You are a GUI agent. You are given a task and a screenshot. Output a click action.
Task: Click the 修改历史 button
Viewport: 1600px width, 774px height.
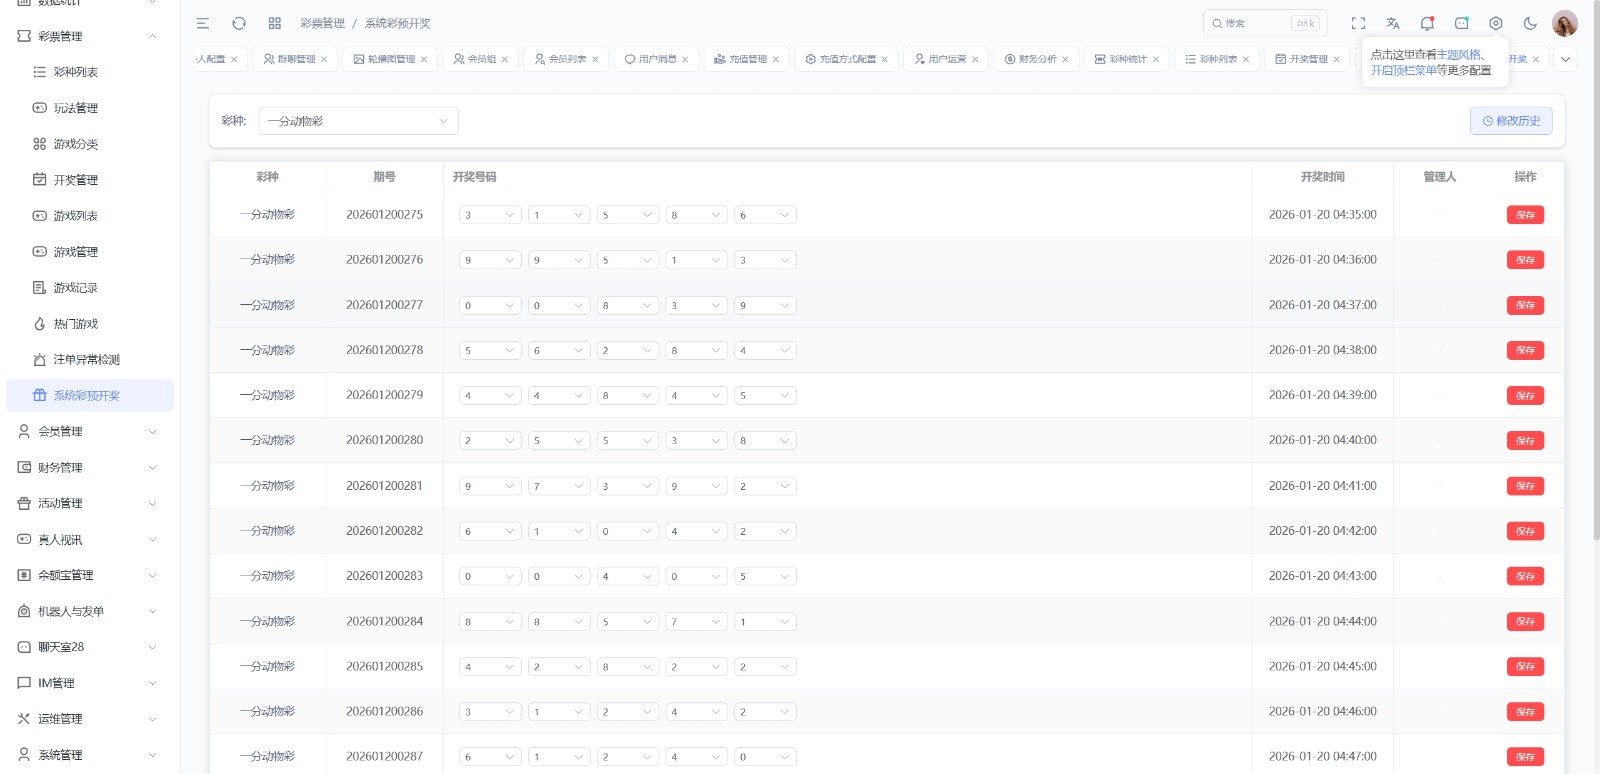tap(1511, 121)
